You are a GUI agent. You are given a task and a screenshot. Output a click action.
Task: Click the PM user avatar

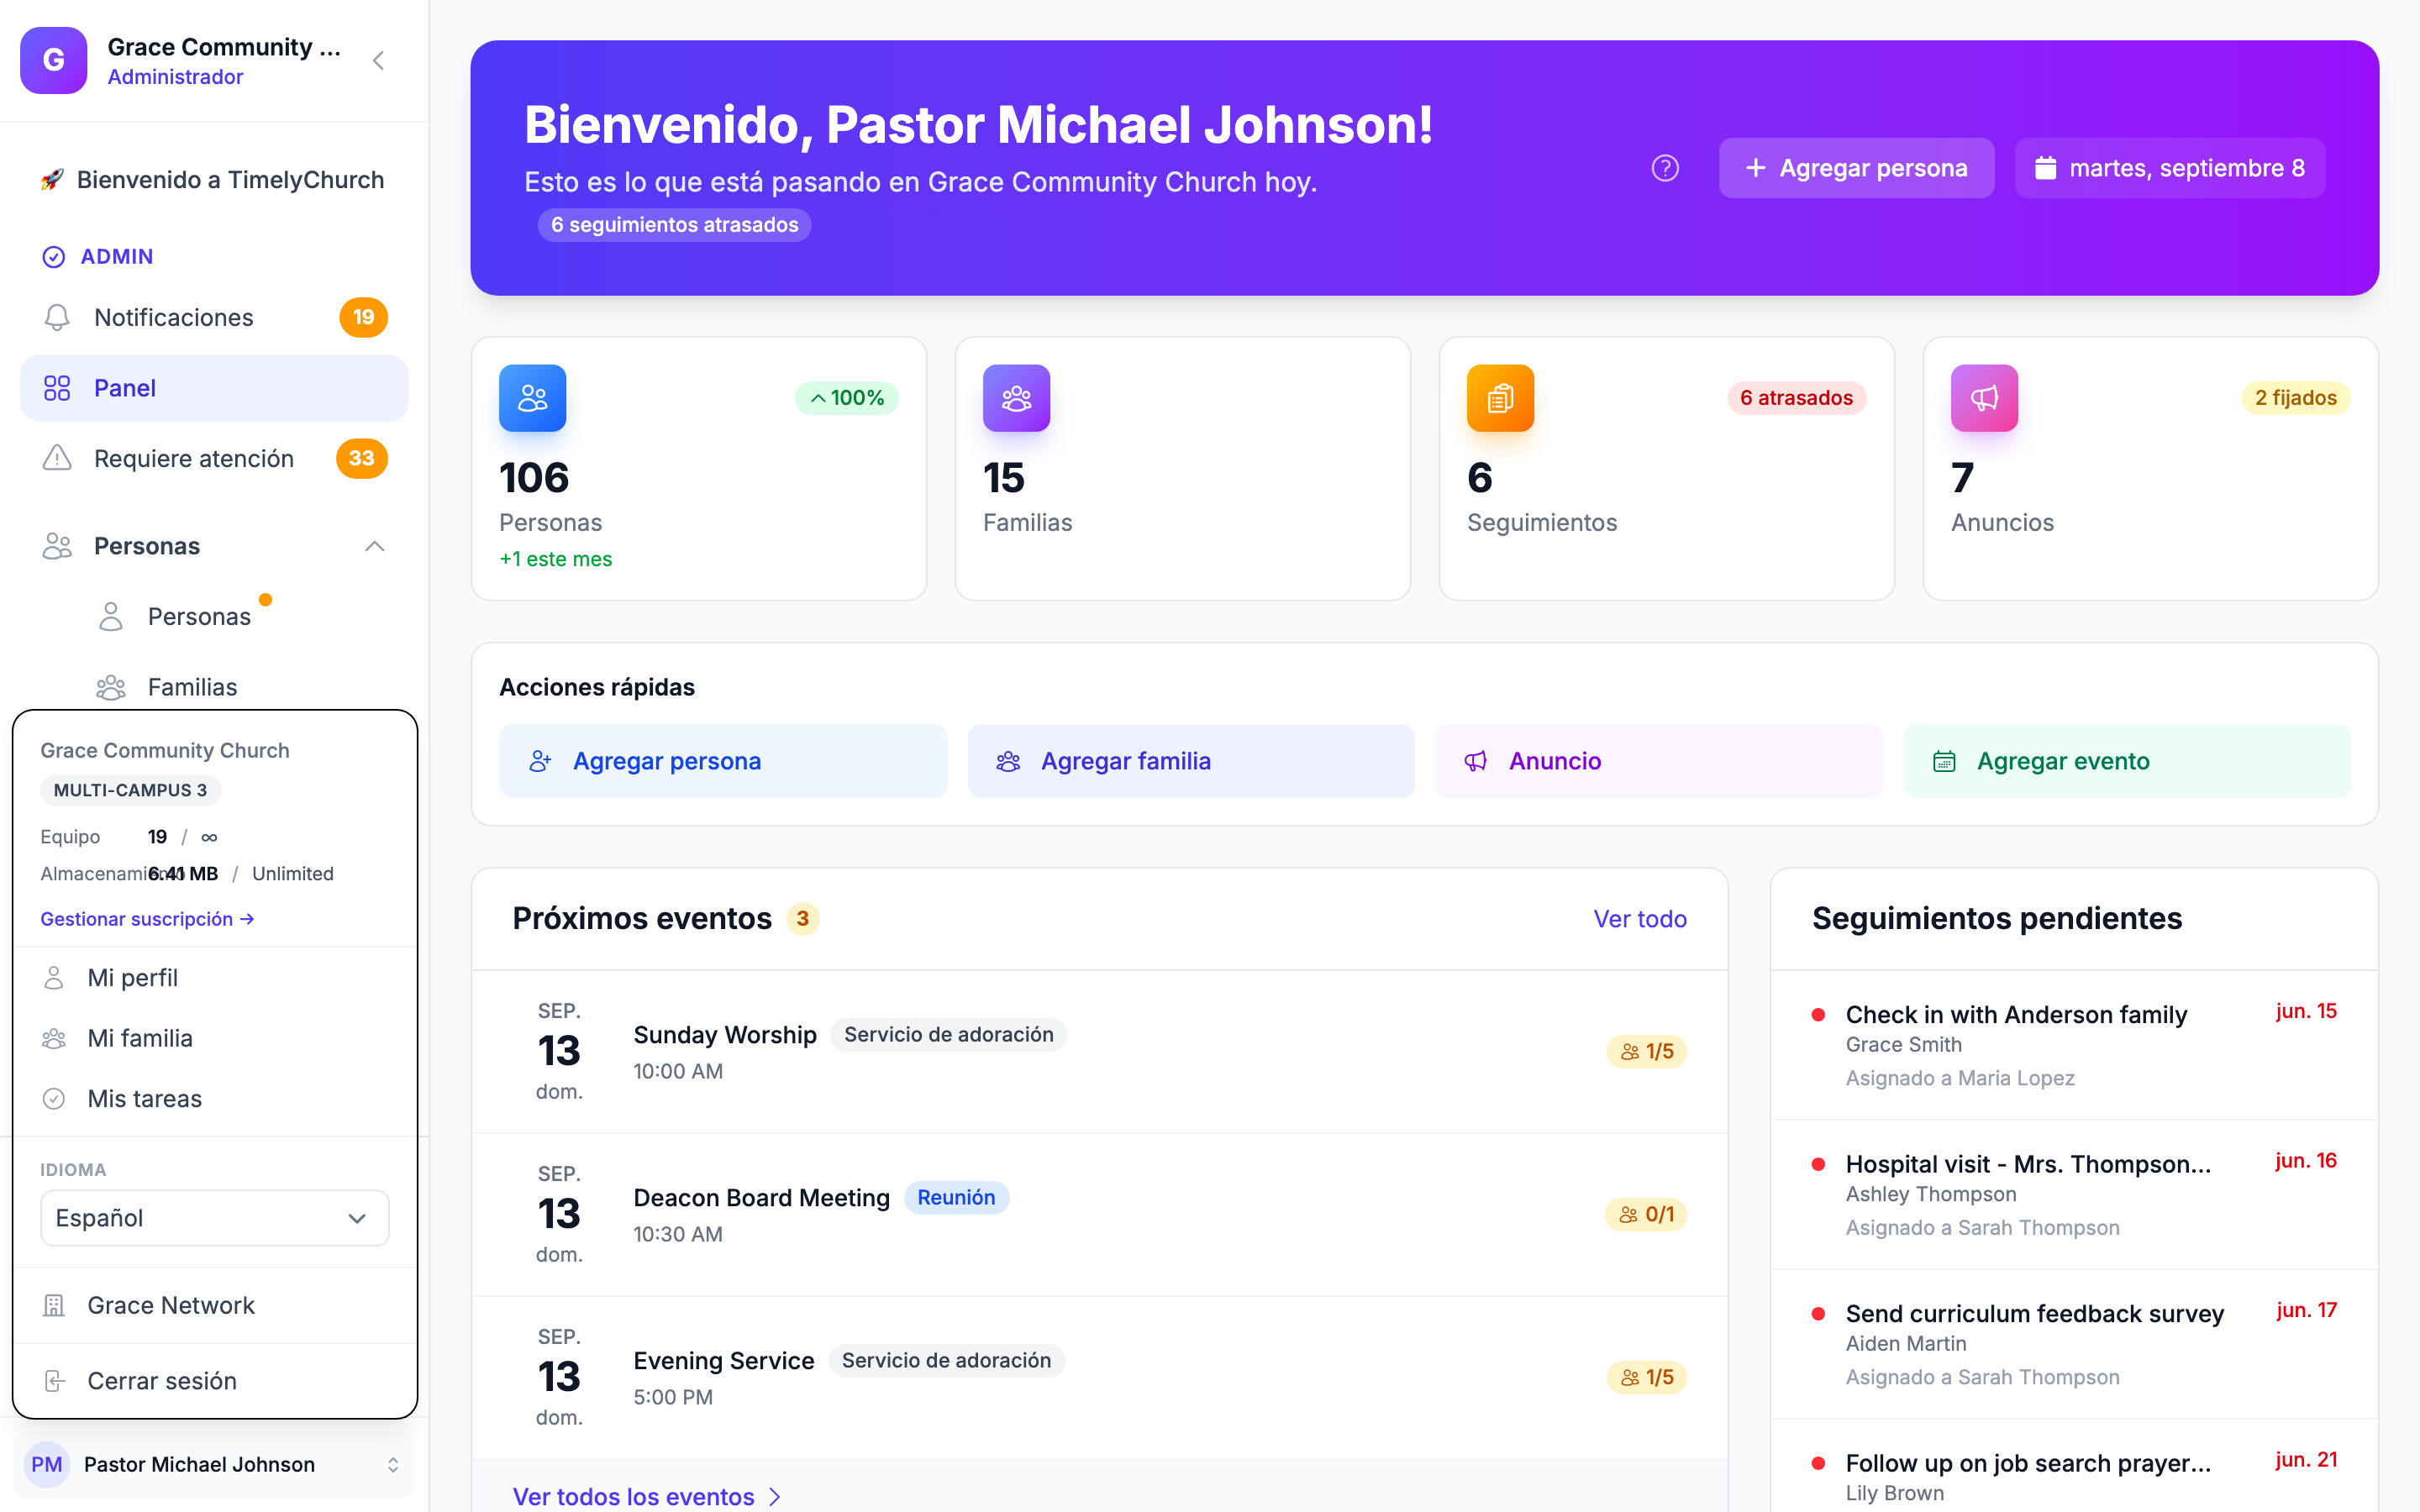[47, 1464]
